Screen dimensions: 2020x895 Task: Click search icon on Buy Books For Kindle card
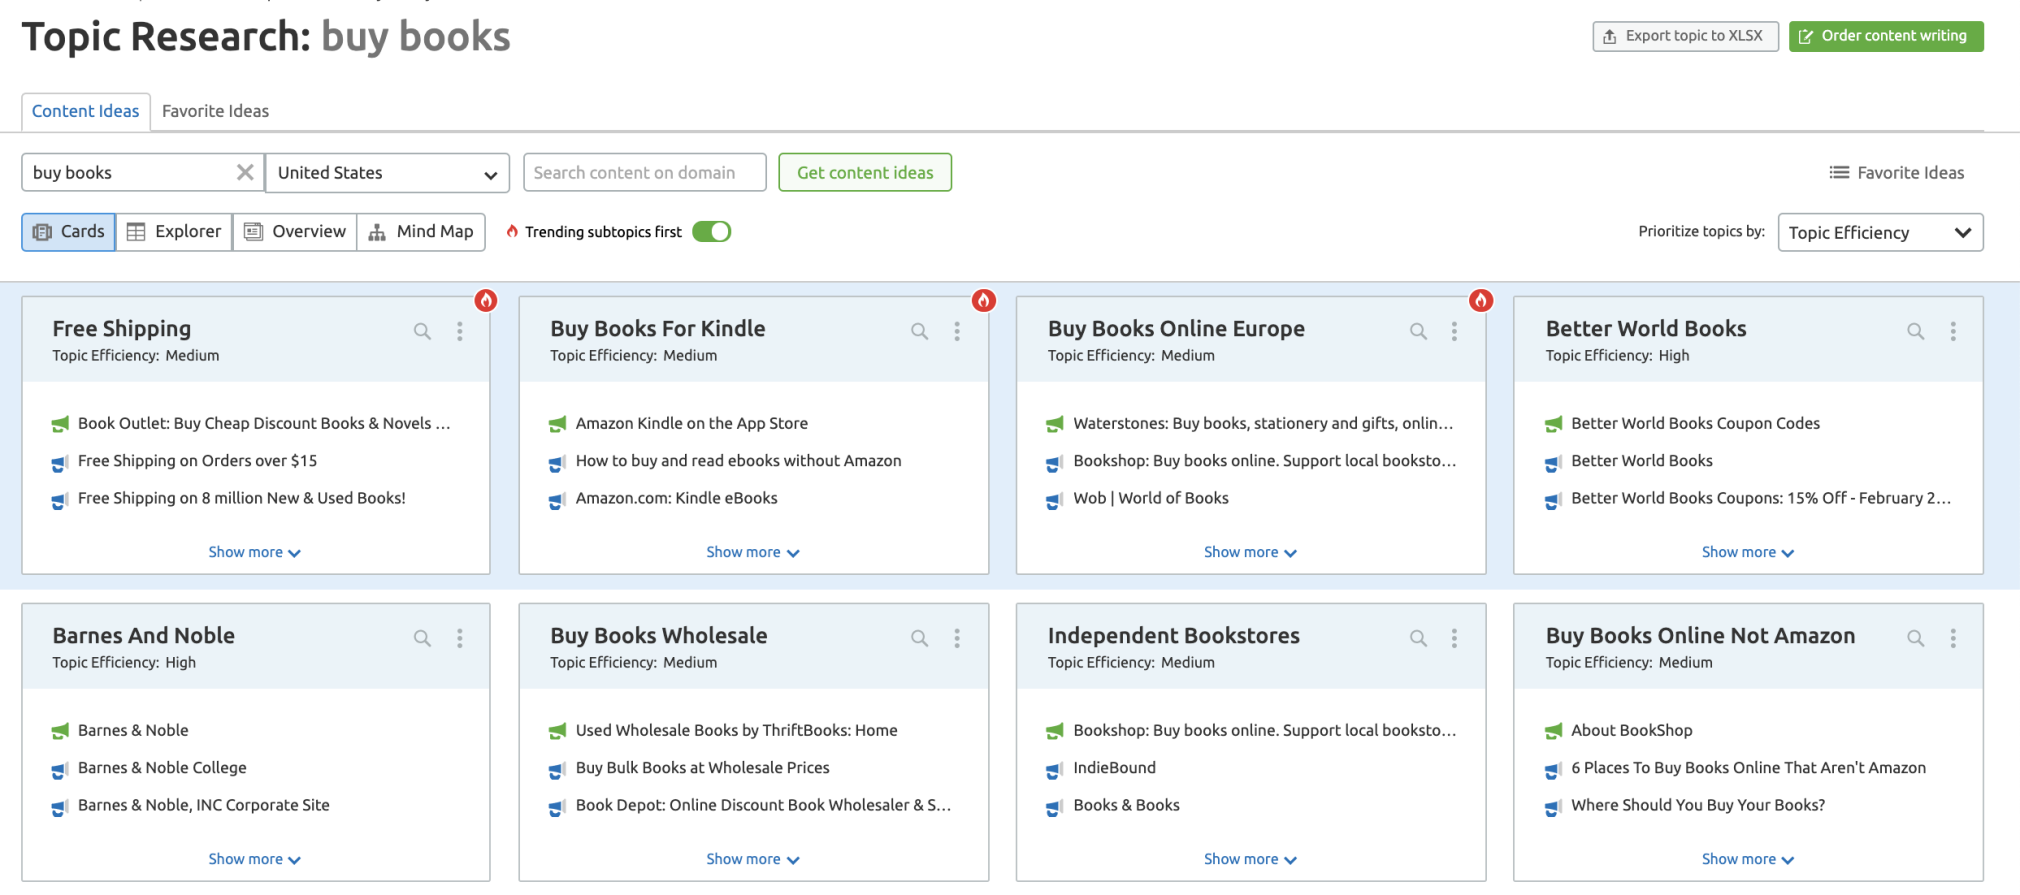[920, 331]
